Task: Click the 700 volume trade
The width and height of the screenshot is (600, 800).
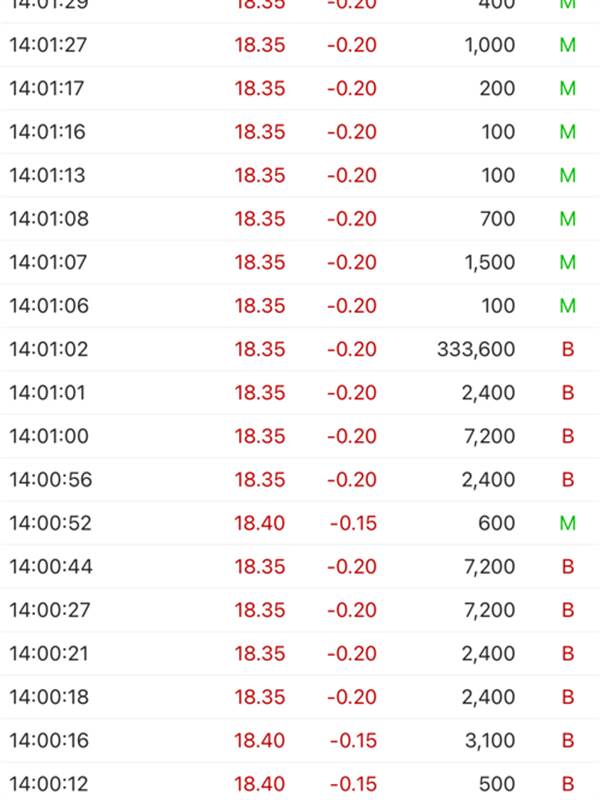Action: click(x=497, y=219)
